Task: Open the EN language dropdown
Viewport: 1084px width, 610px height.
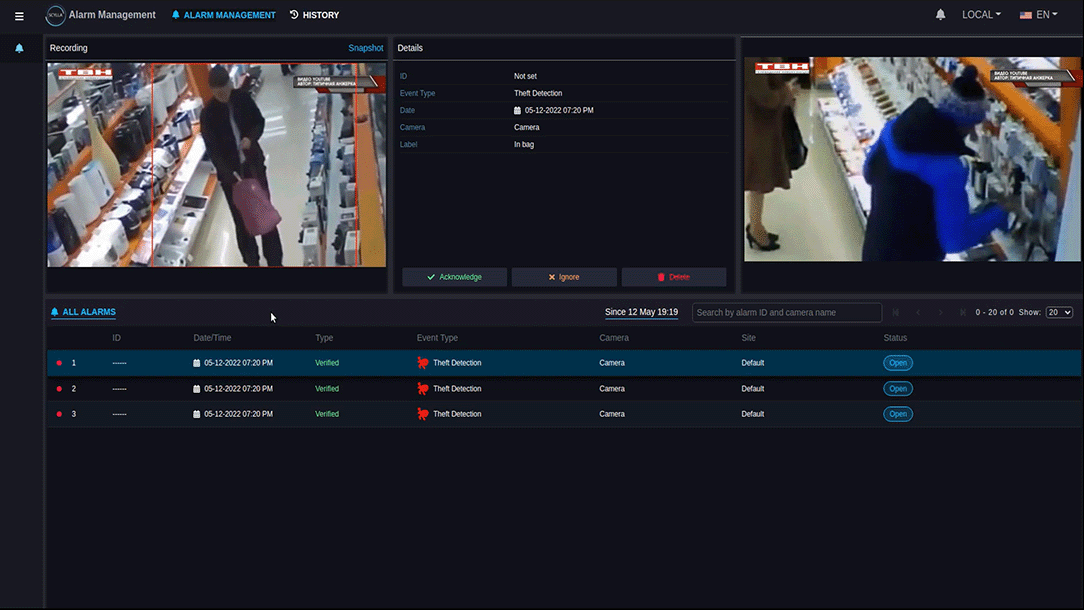Action: coord(1038,15)
